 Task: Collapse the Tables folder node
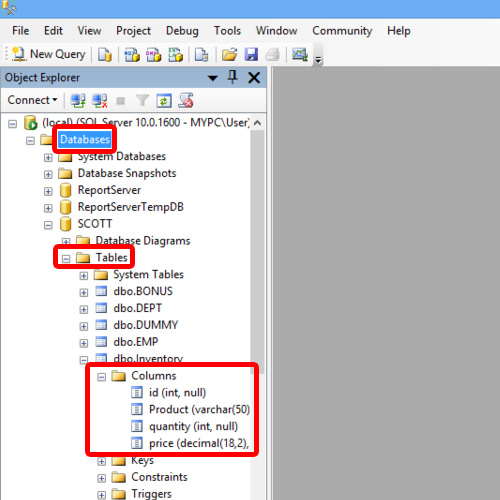pos(66,258)
